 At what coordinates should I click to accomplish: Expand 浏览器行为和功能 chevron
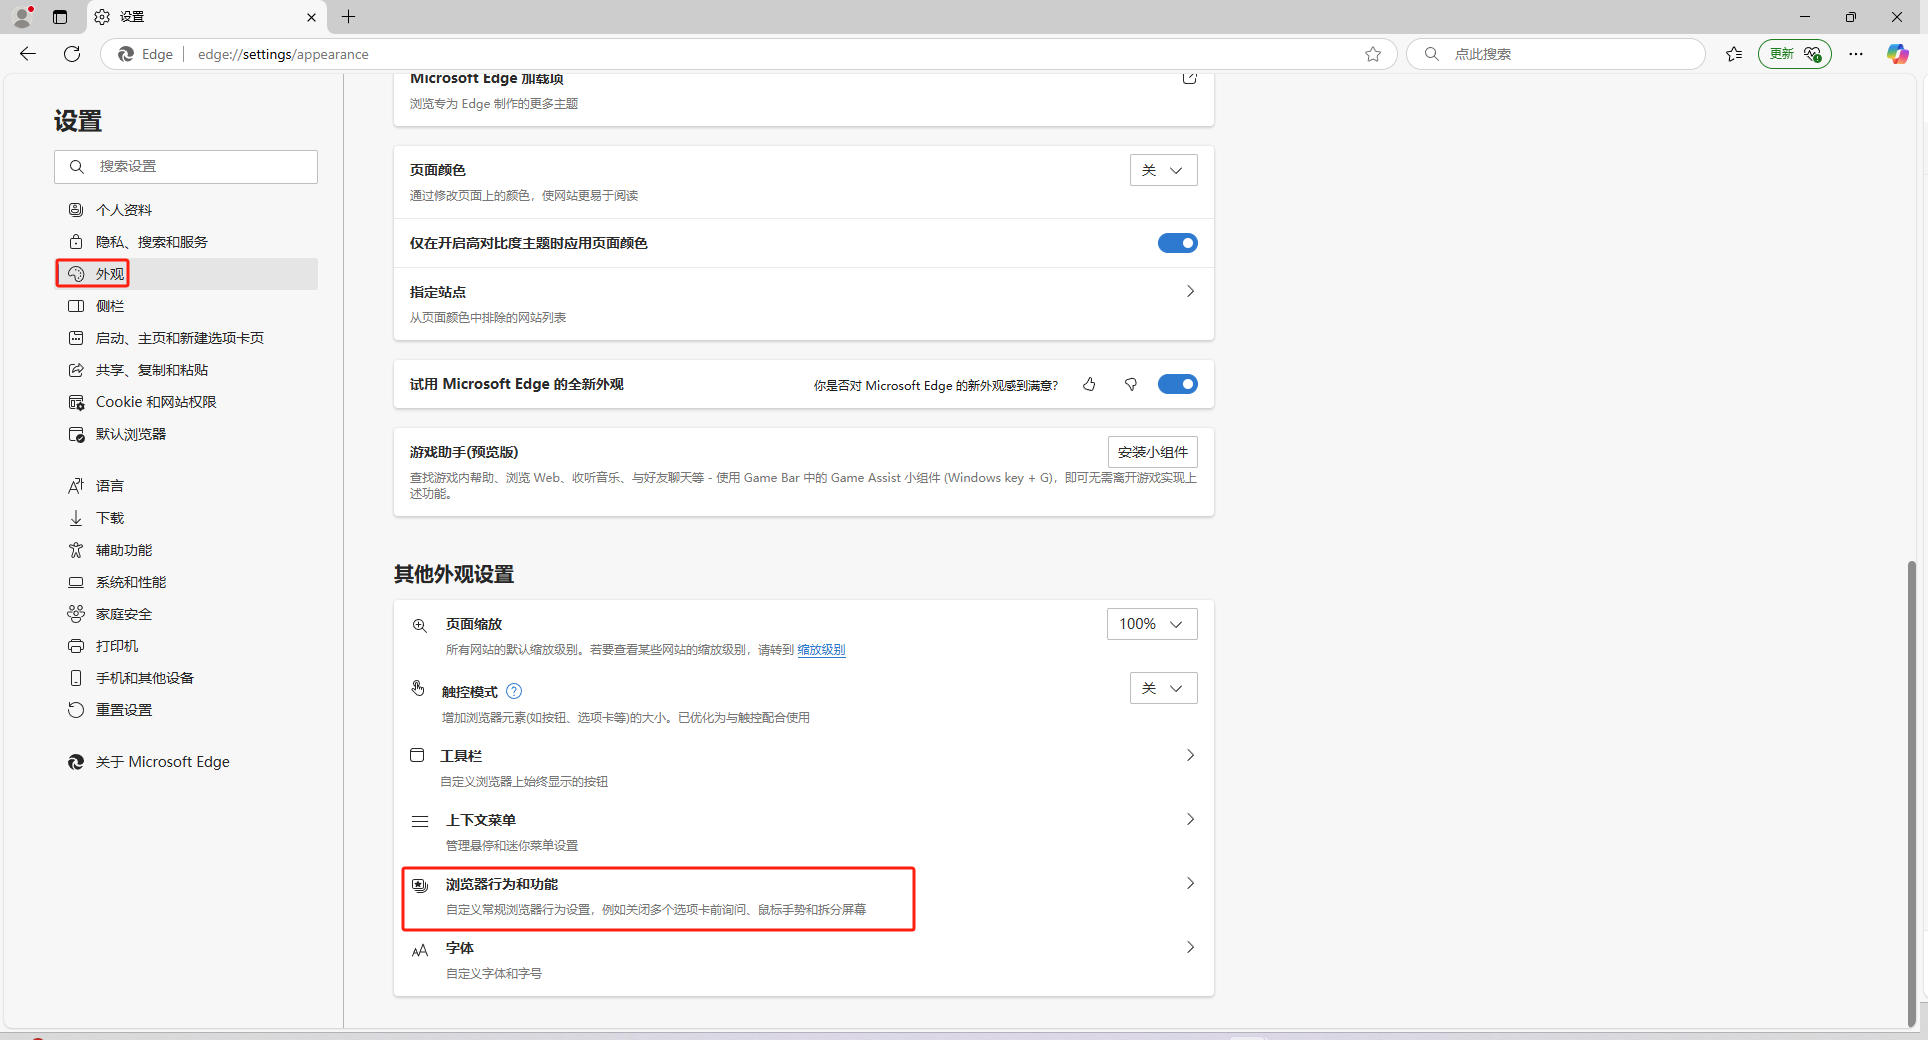[1190, 883]
